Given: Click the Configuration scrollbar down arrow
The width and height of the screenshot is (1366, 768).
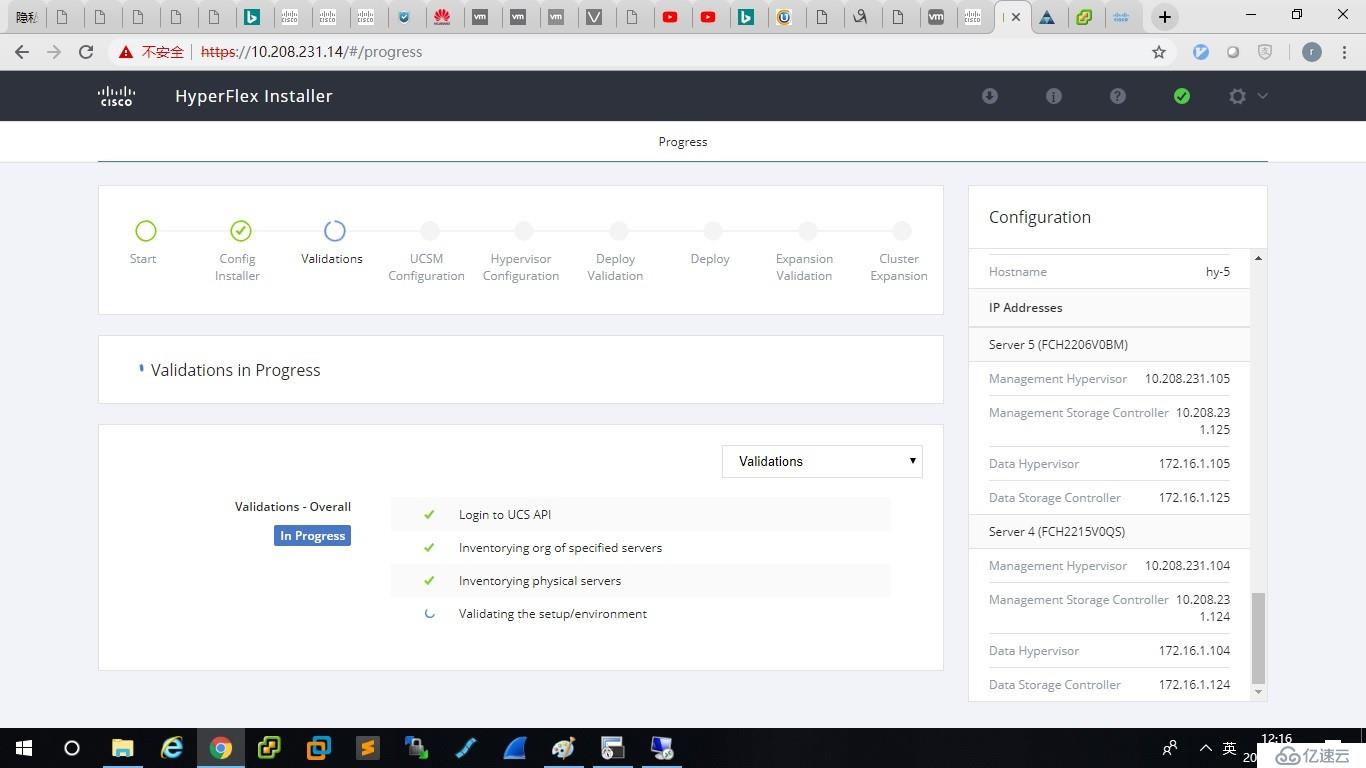Looking at the screenshot, I should [x=1258, y=692].
